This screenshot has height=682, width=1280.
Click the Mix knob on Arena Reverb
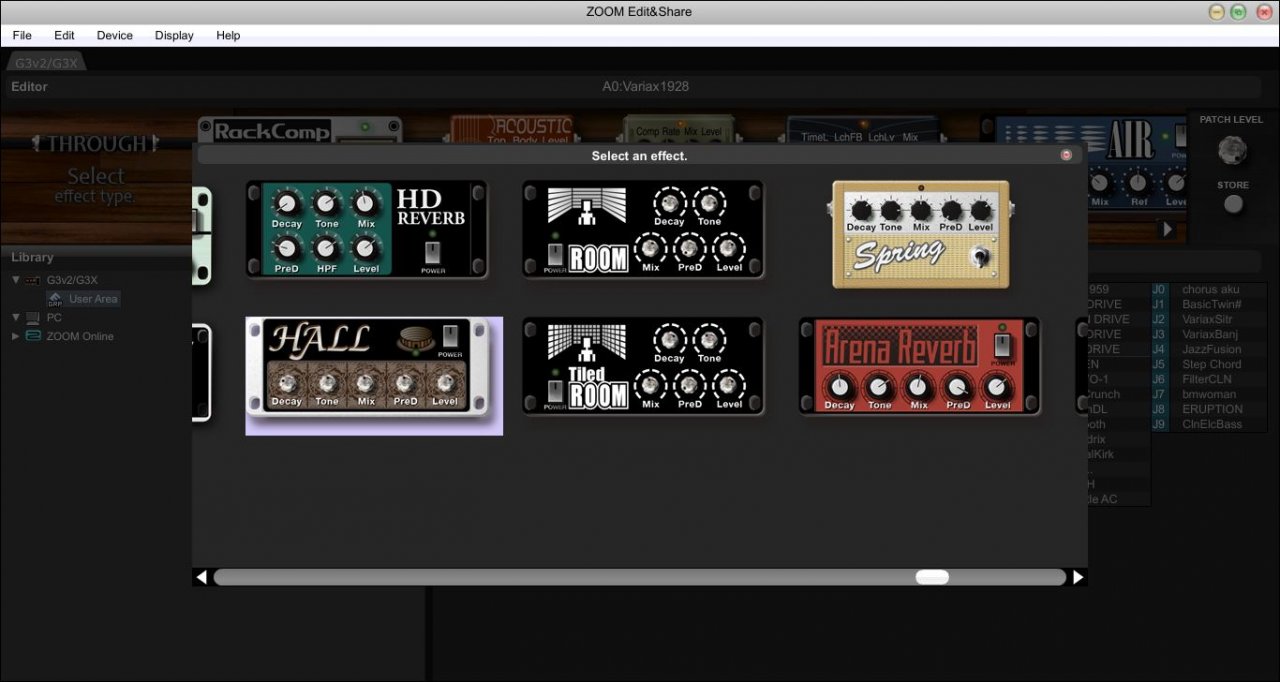pyautogui.click(x=918, y=386)
